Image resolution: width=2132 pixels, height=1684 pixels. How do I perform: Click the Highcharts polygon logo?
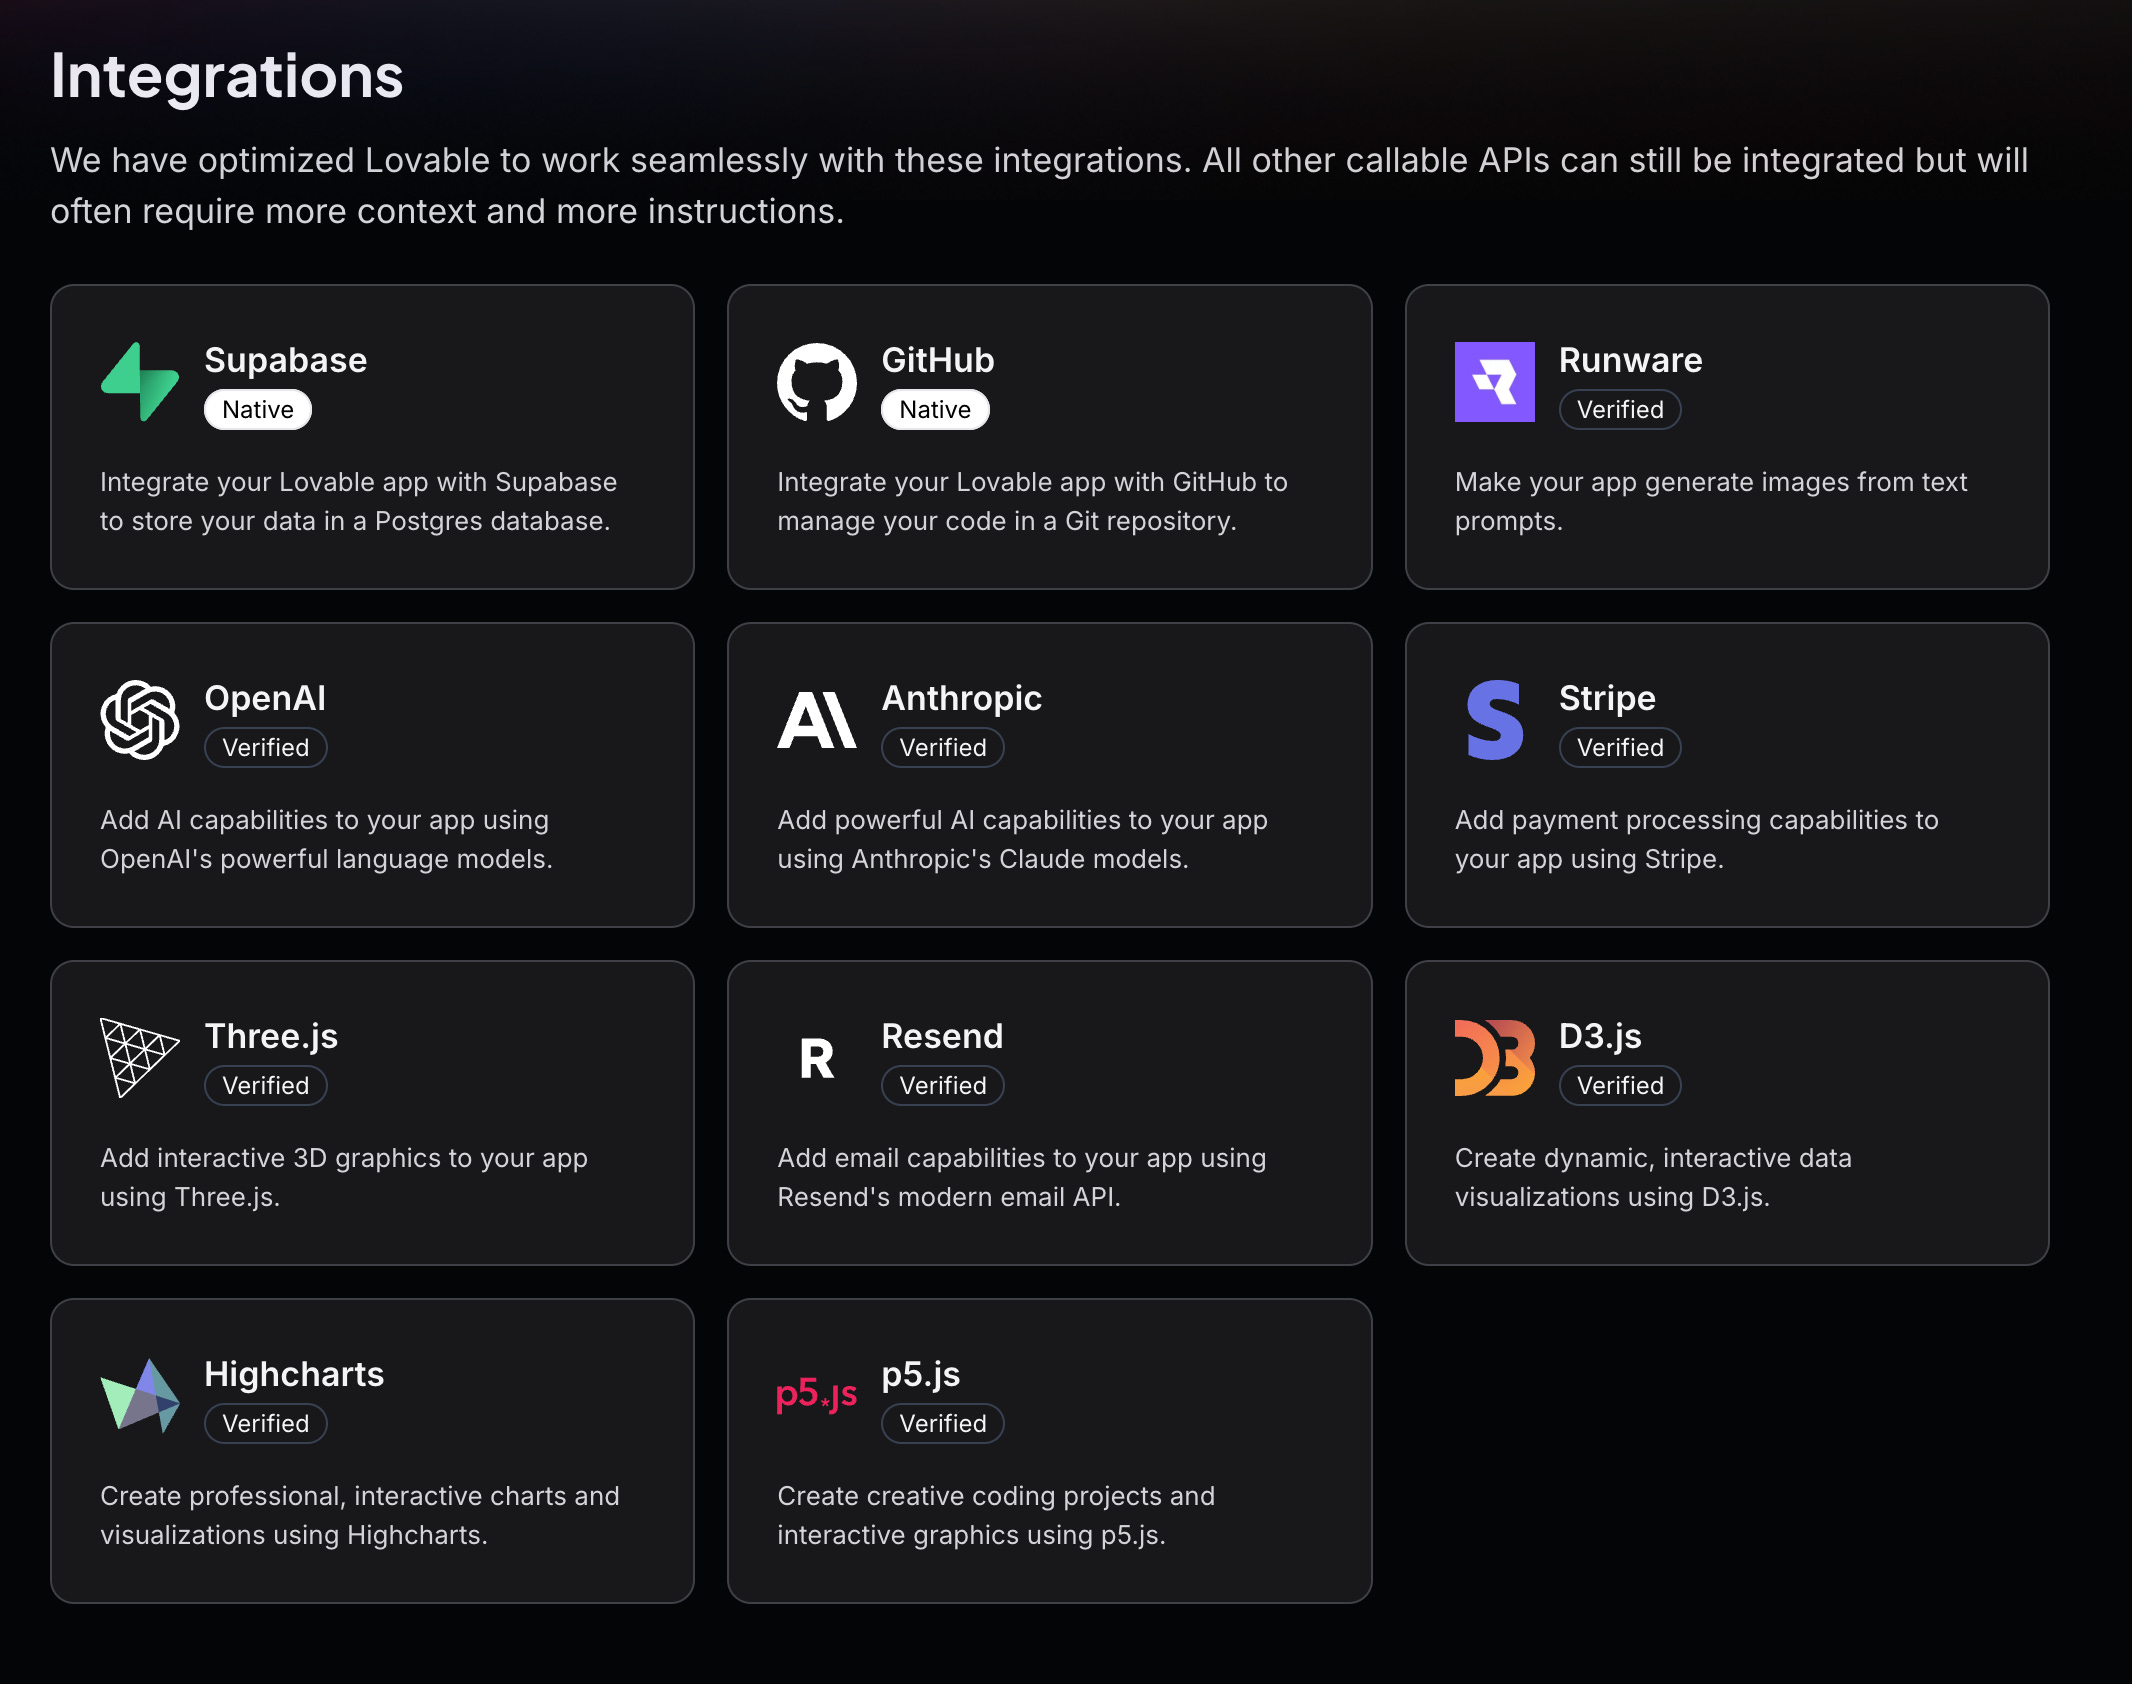[140, 1396]
